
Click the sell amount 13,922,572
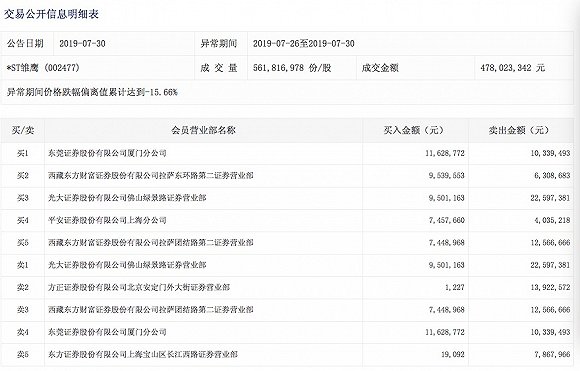[550, 287]
